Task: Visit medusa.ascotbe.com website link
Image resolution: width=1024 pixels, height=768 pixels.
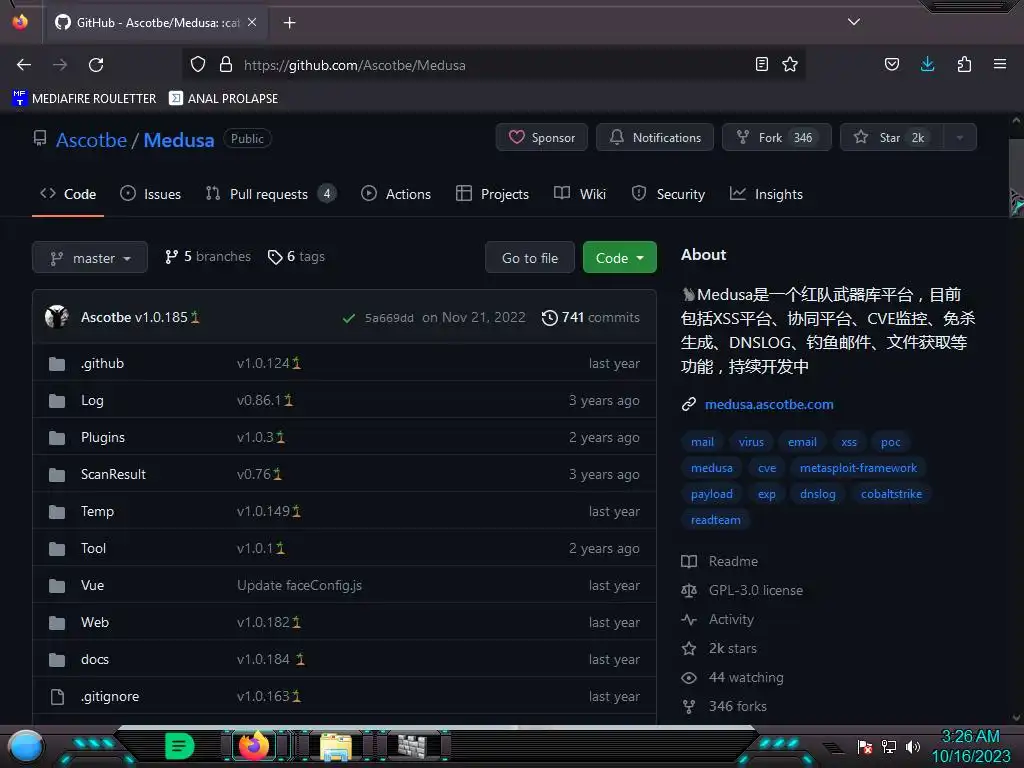Action: pyautogui.click(x=769, y=404)
